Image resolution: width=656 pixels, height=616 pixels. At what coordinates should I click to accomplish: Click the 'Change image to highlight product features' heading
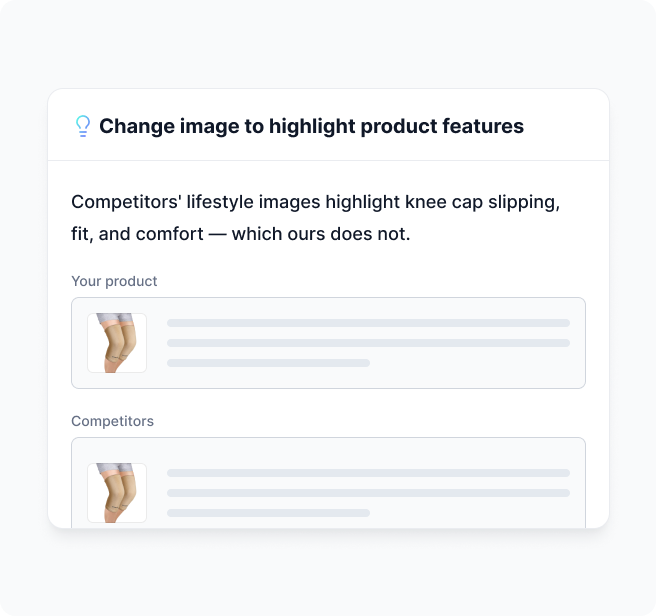tap(311, 126)
